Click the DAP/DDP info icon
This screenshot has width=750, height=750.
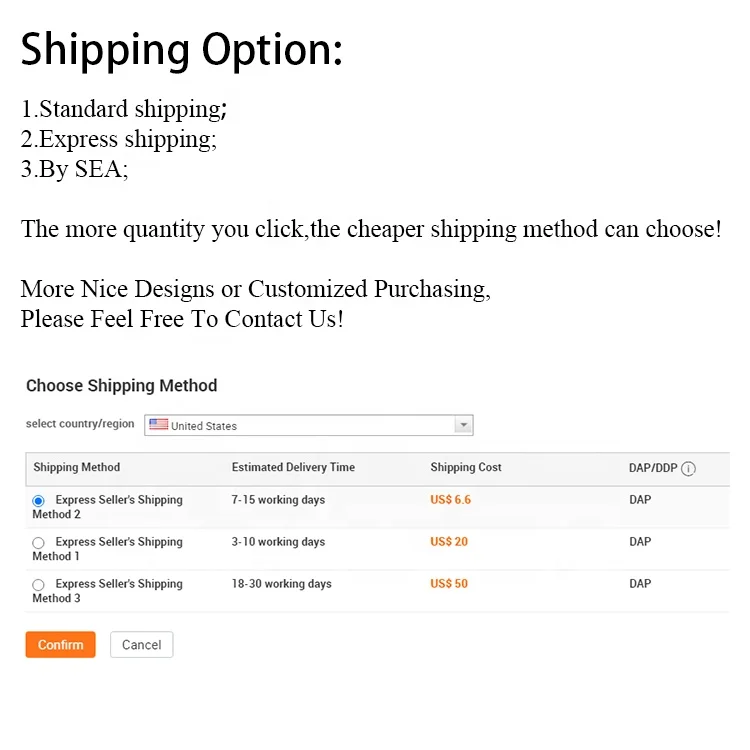click(688, 469)
